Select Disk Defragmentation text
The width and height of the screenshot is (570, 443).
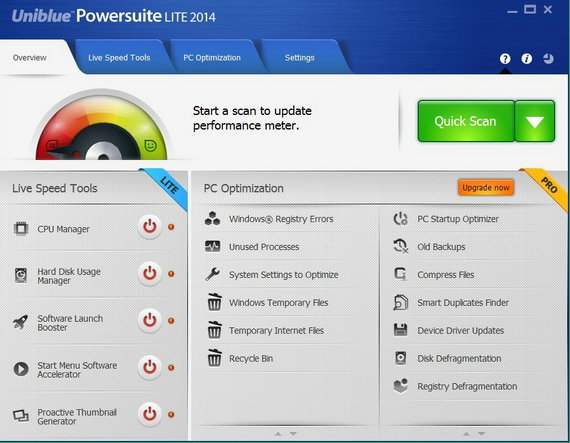[x=459, y=358]
